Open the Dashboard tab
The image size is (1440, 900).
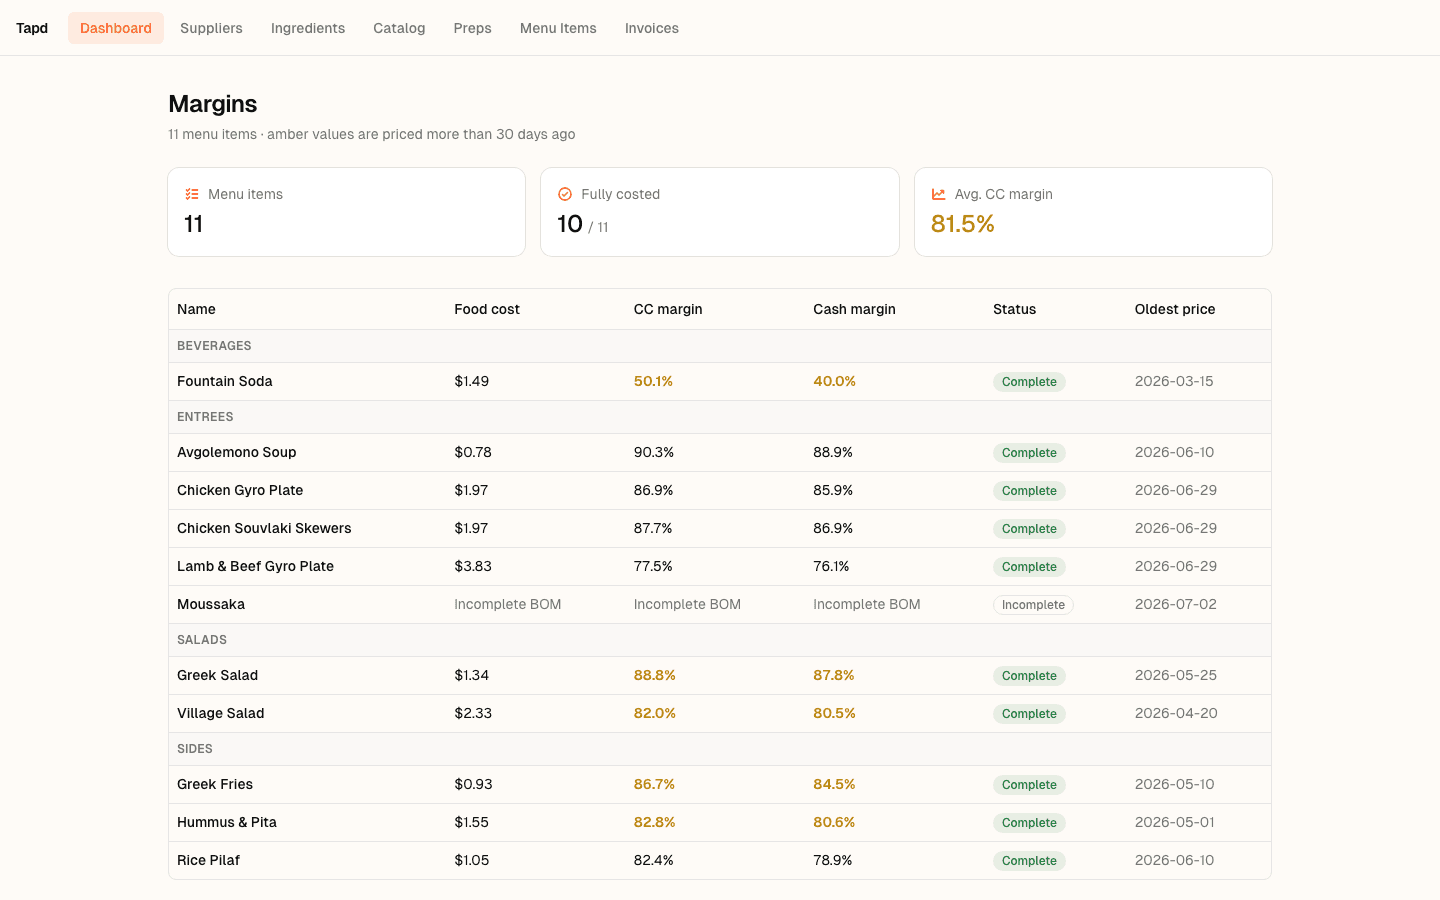[x=116, y=28]
